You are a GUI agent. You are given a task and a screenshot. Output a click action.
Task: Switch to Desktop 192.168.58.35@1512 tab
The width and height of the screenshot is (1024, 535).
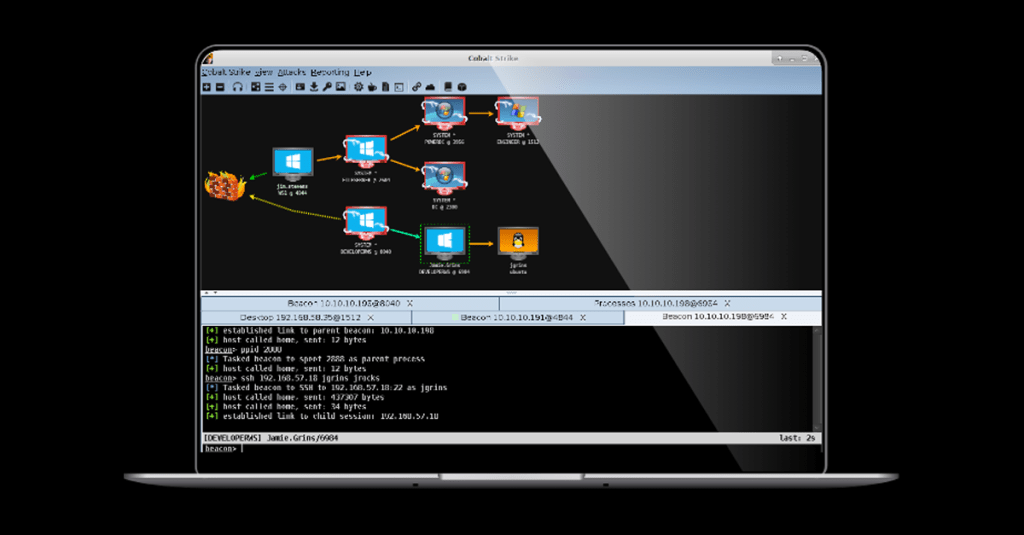pos(306,317)
